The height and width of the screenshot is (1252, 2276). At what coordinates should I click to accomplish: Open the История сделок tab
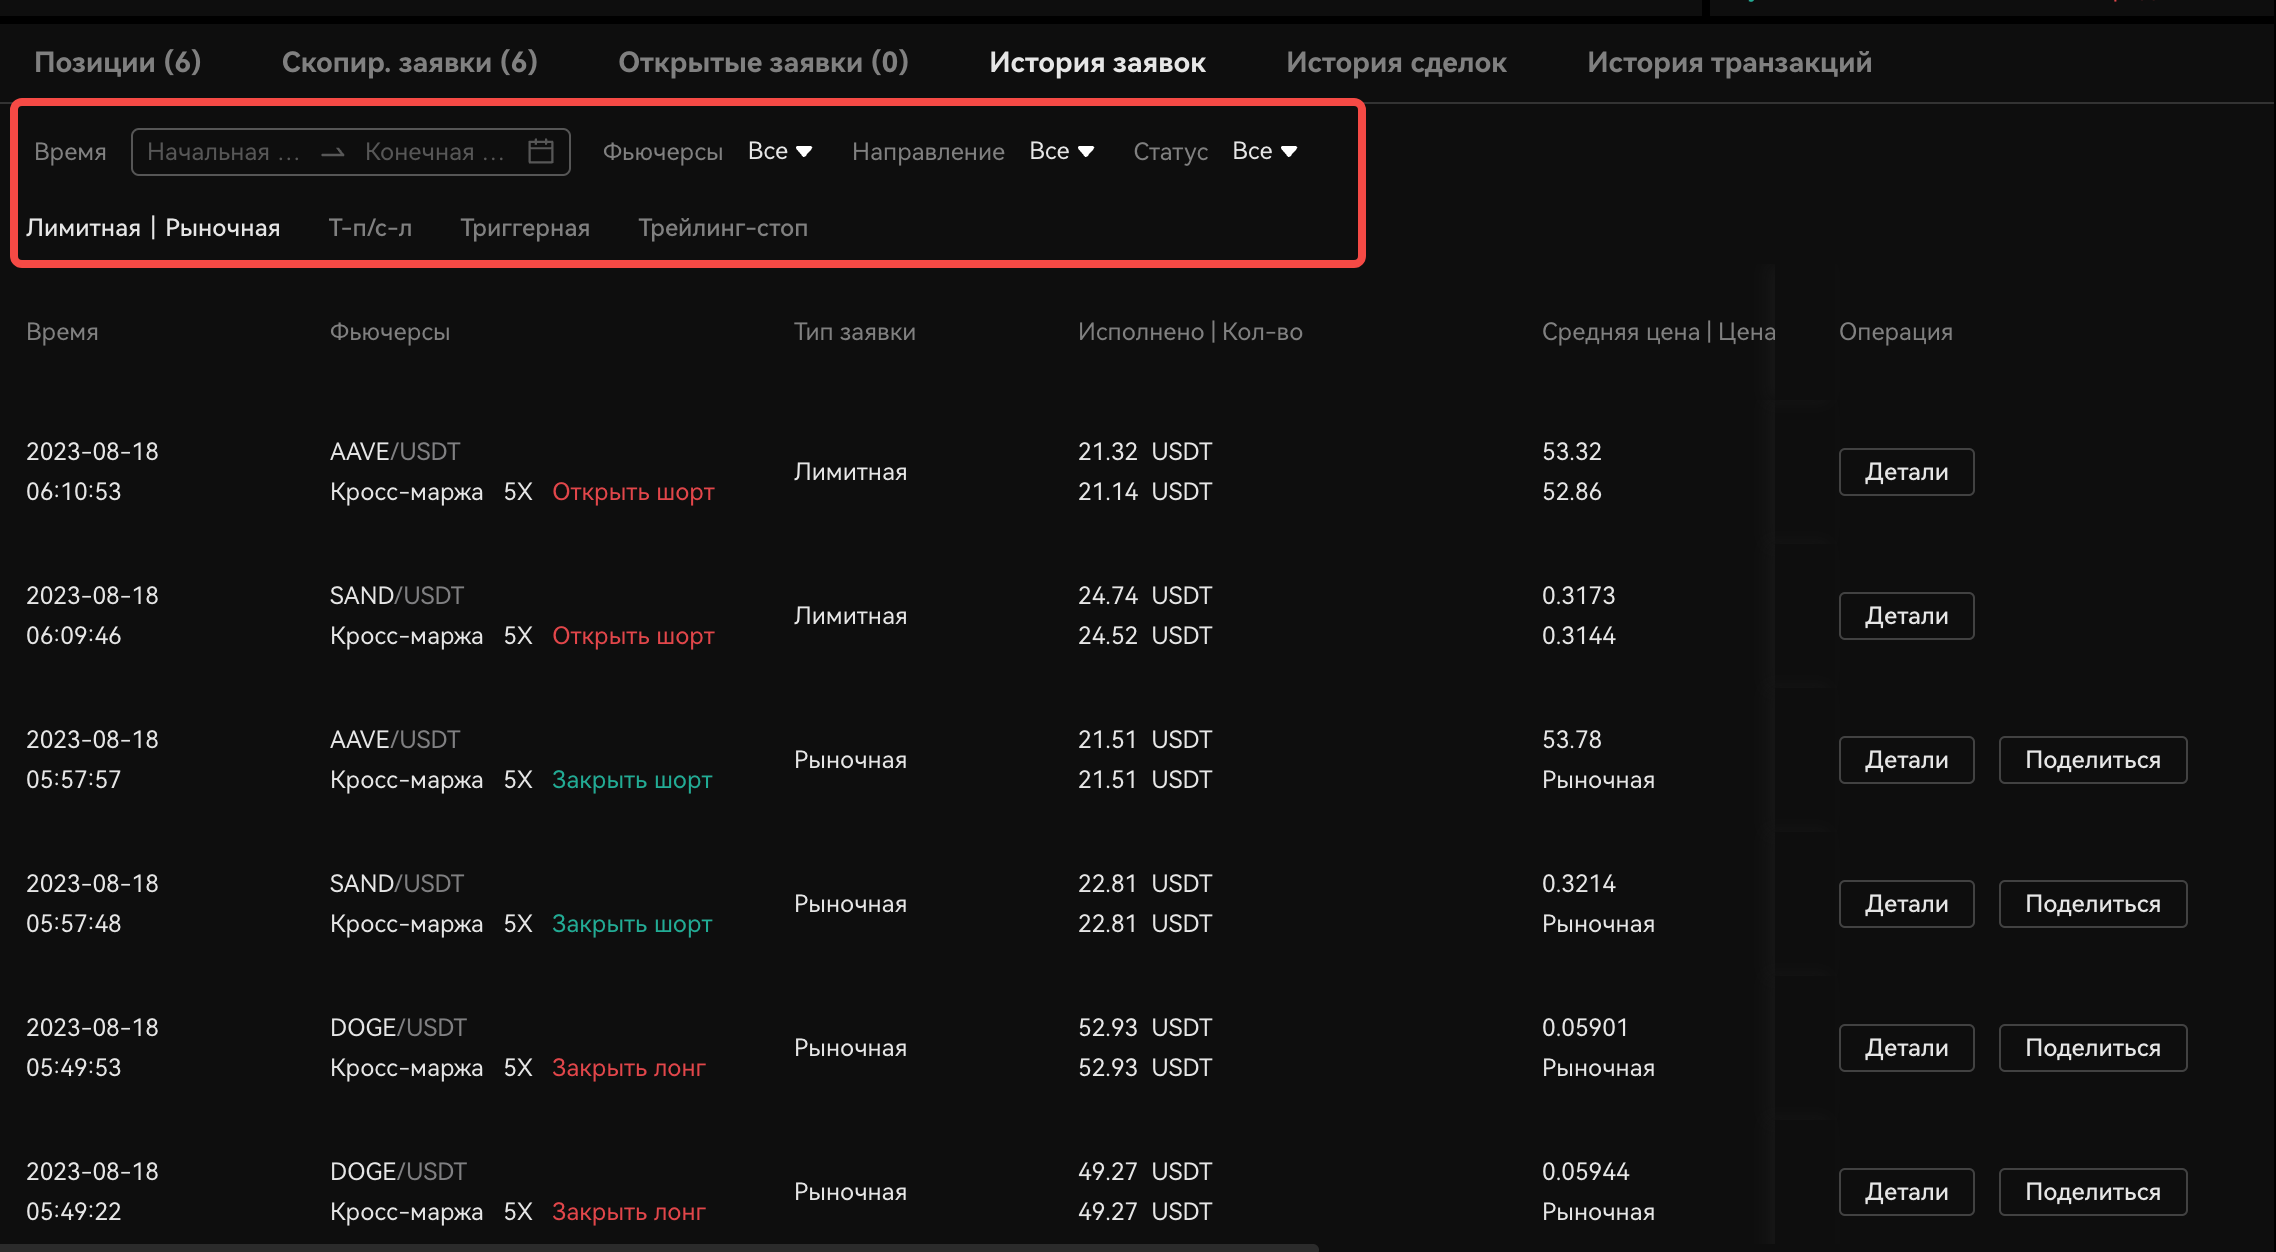(x=1396, y=62)
